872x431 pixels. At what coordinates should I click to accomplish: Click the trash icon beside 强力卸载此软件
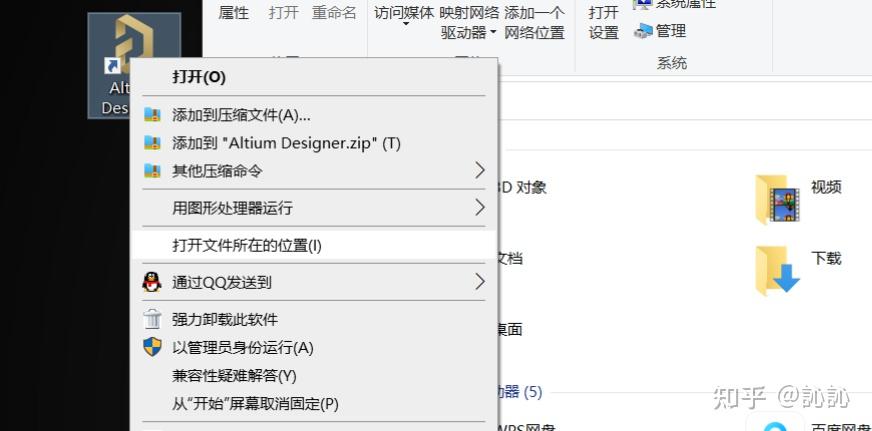point(152,319)
